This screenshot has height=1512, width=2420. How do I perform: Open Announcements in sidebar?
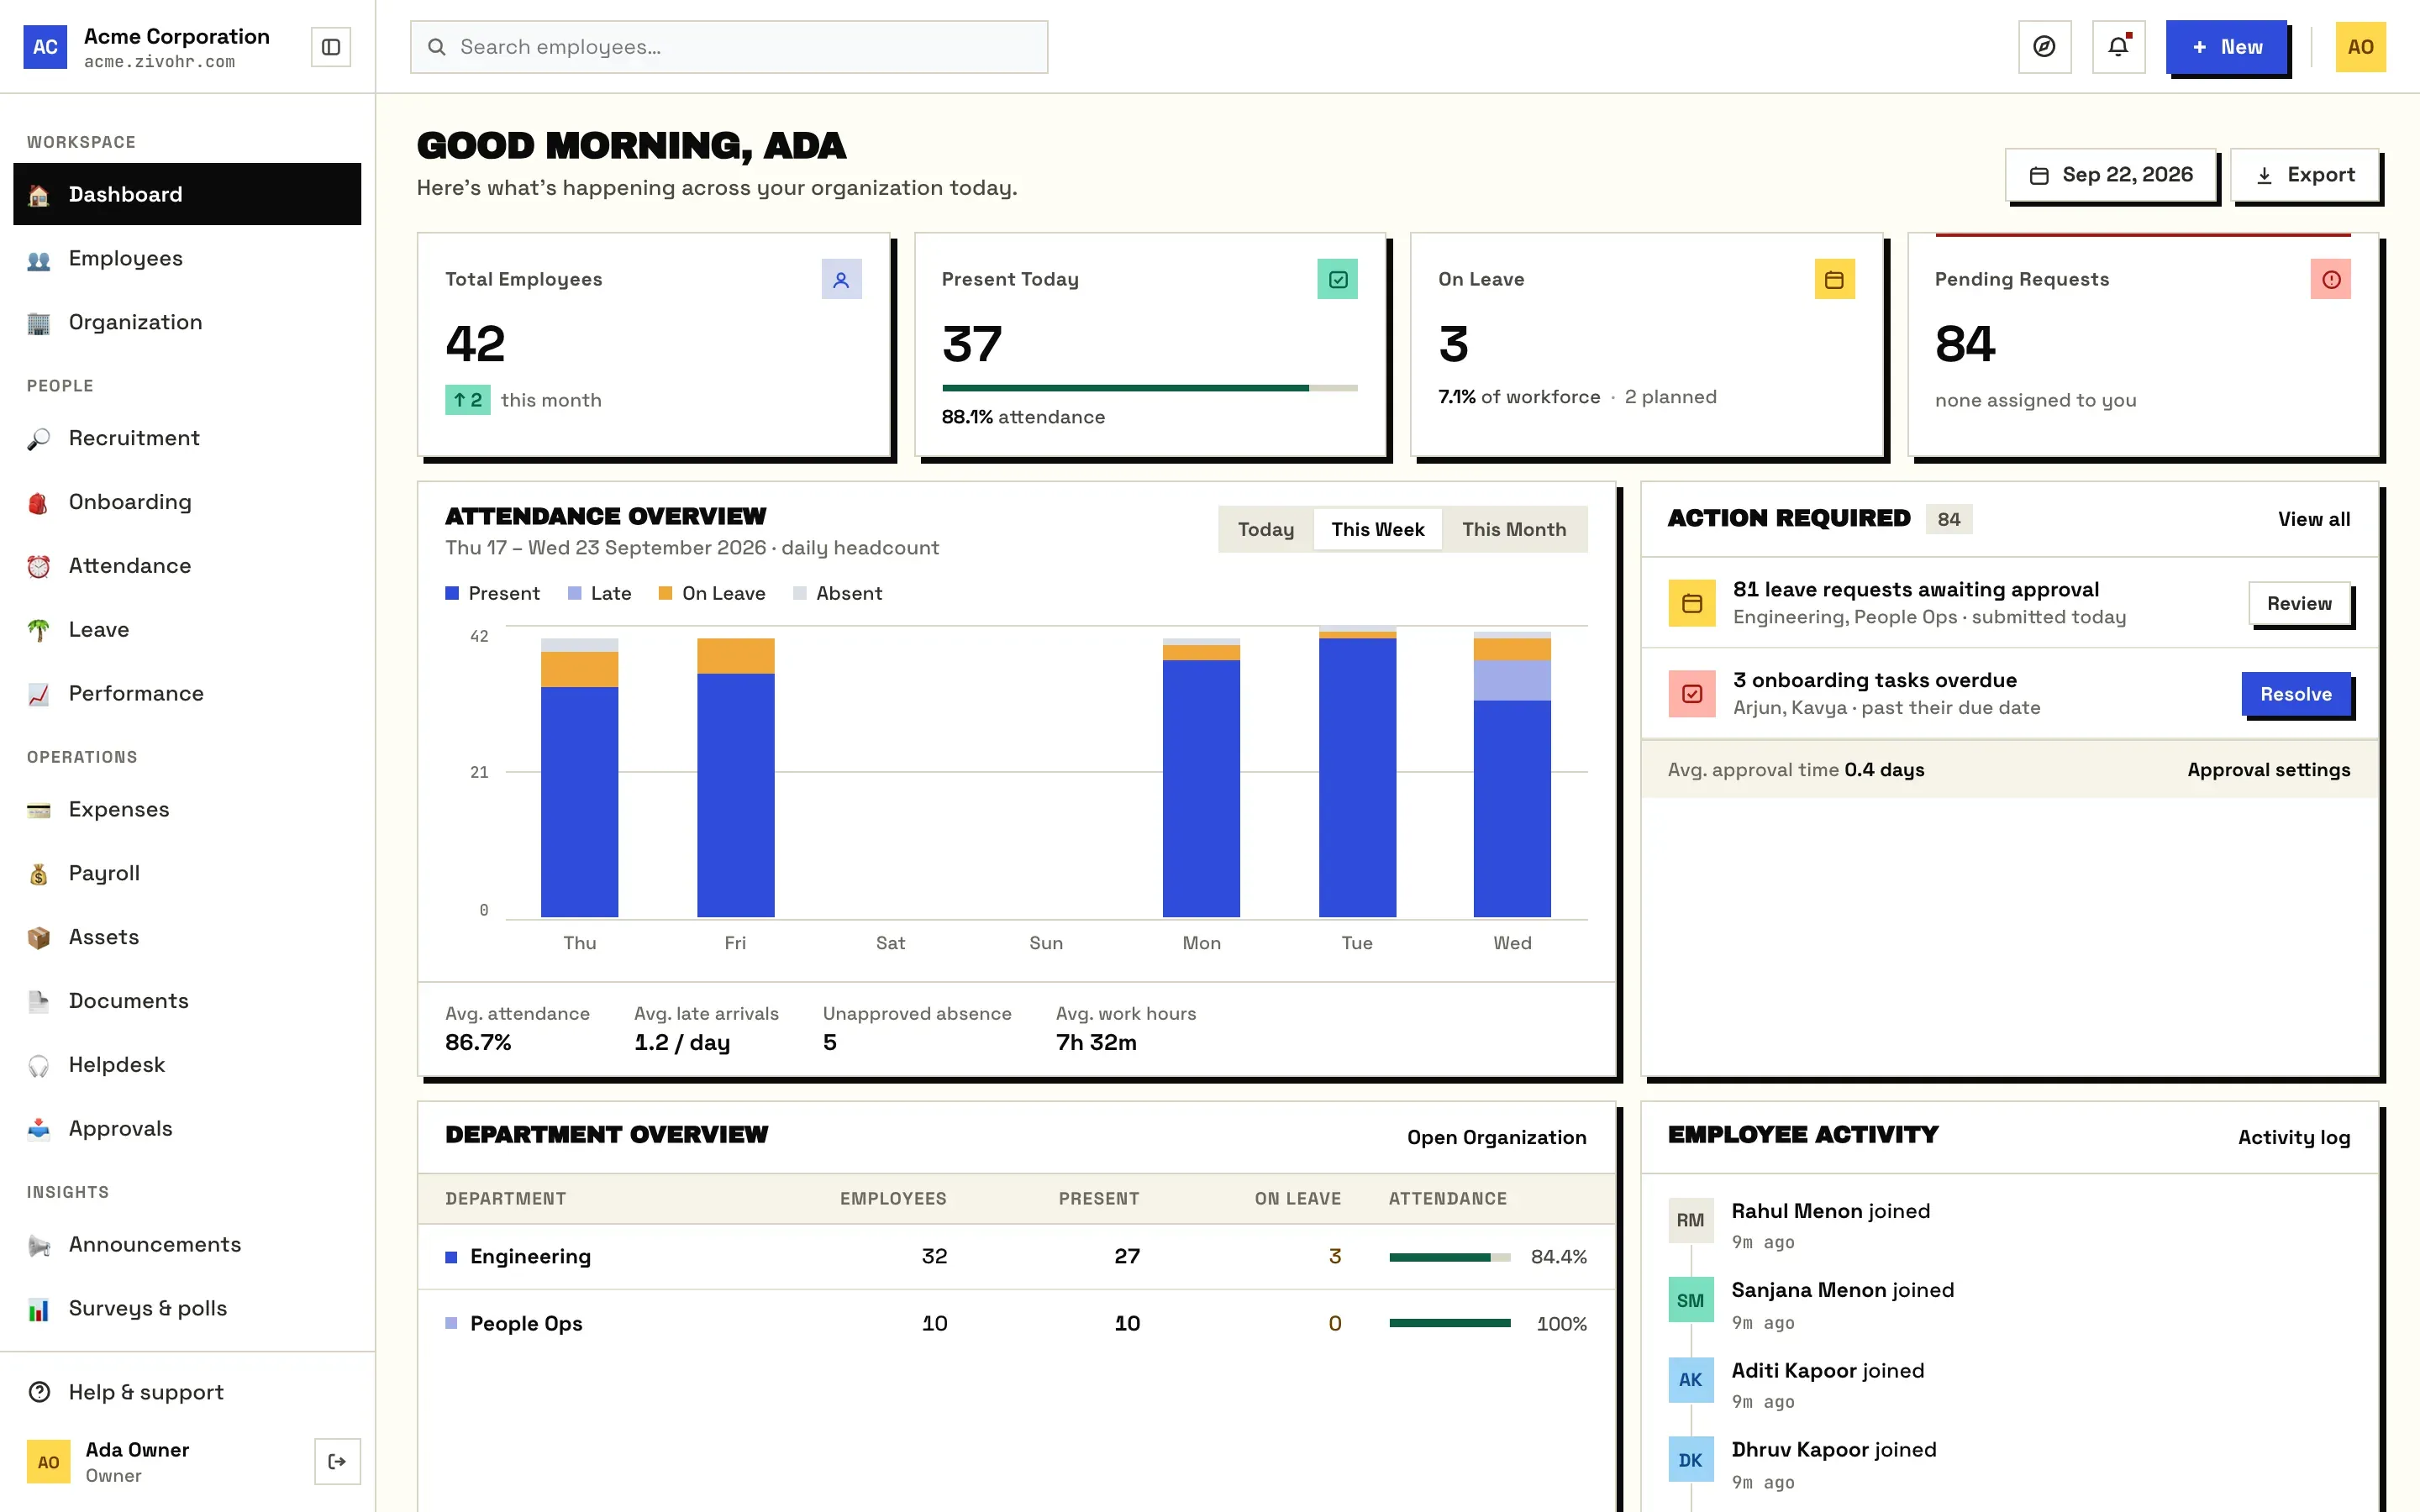(x=187, y=1245)
